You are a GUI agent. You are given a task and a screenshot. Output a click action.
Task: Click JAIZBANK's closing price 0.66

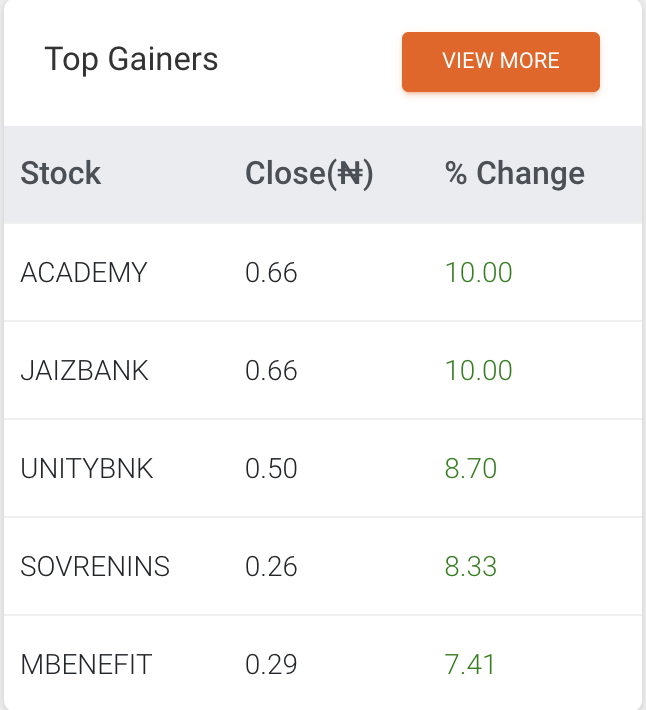tap(271, 370)
